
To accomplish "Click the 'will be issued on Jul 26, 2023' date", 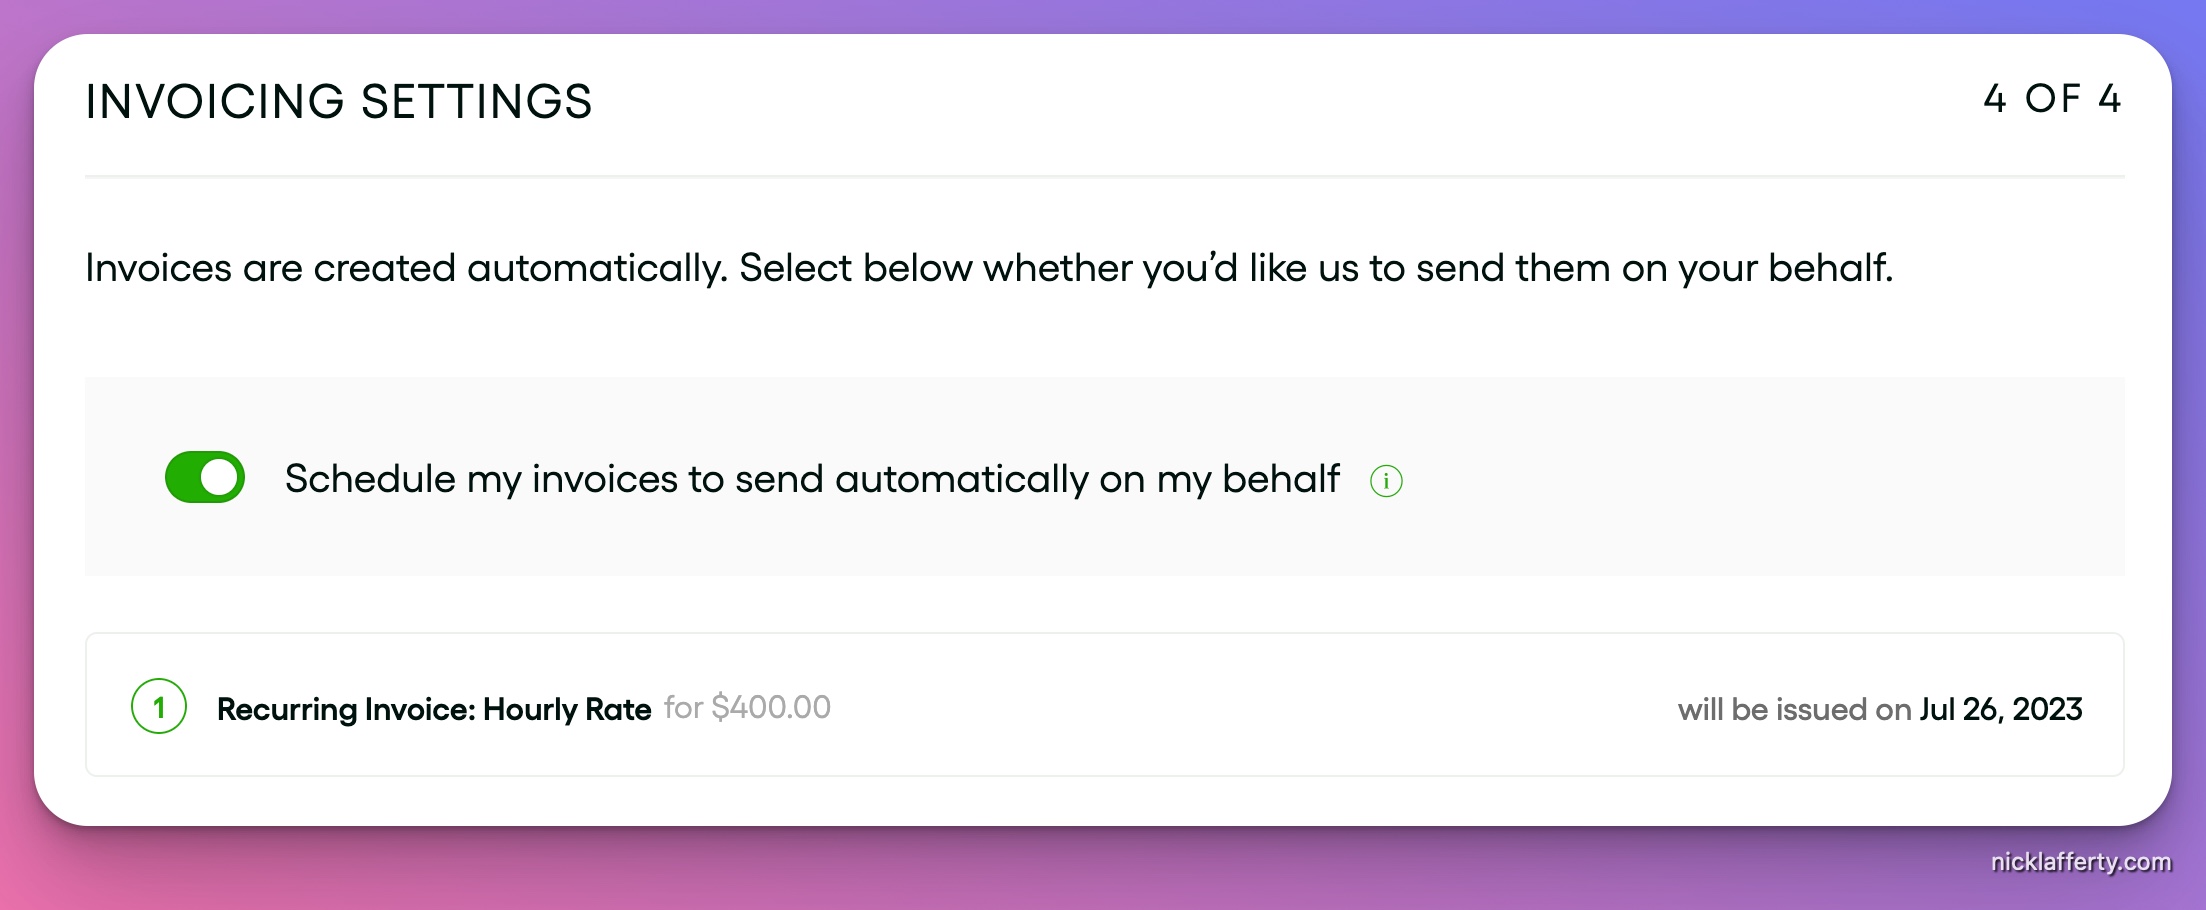I will [x=1879, y=709].
